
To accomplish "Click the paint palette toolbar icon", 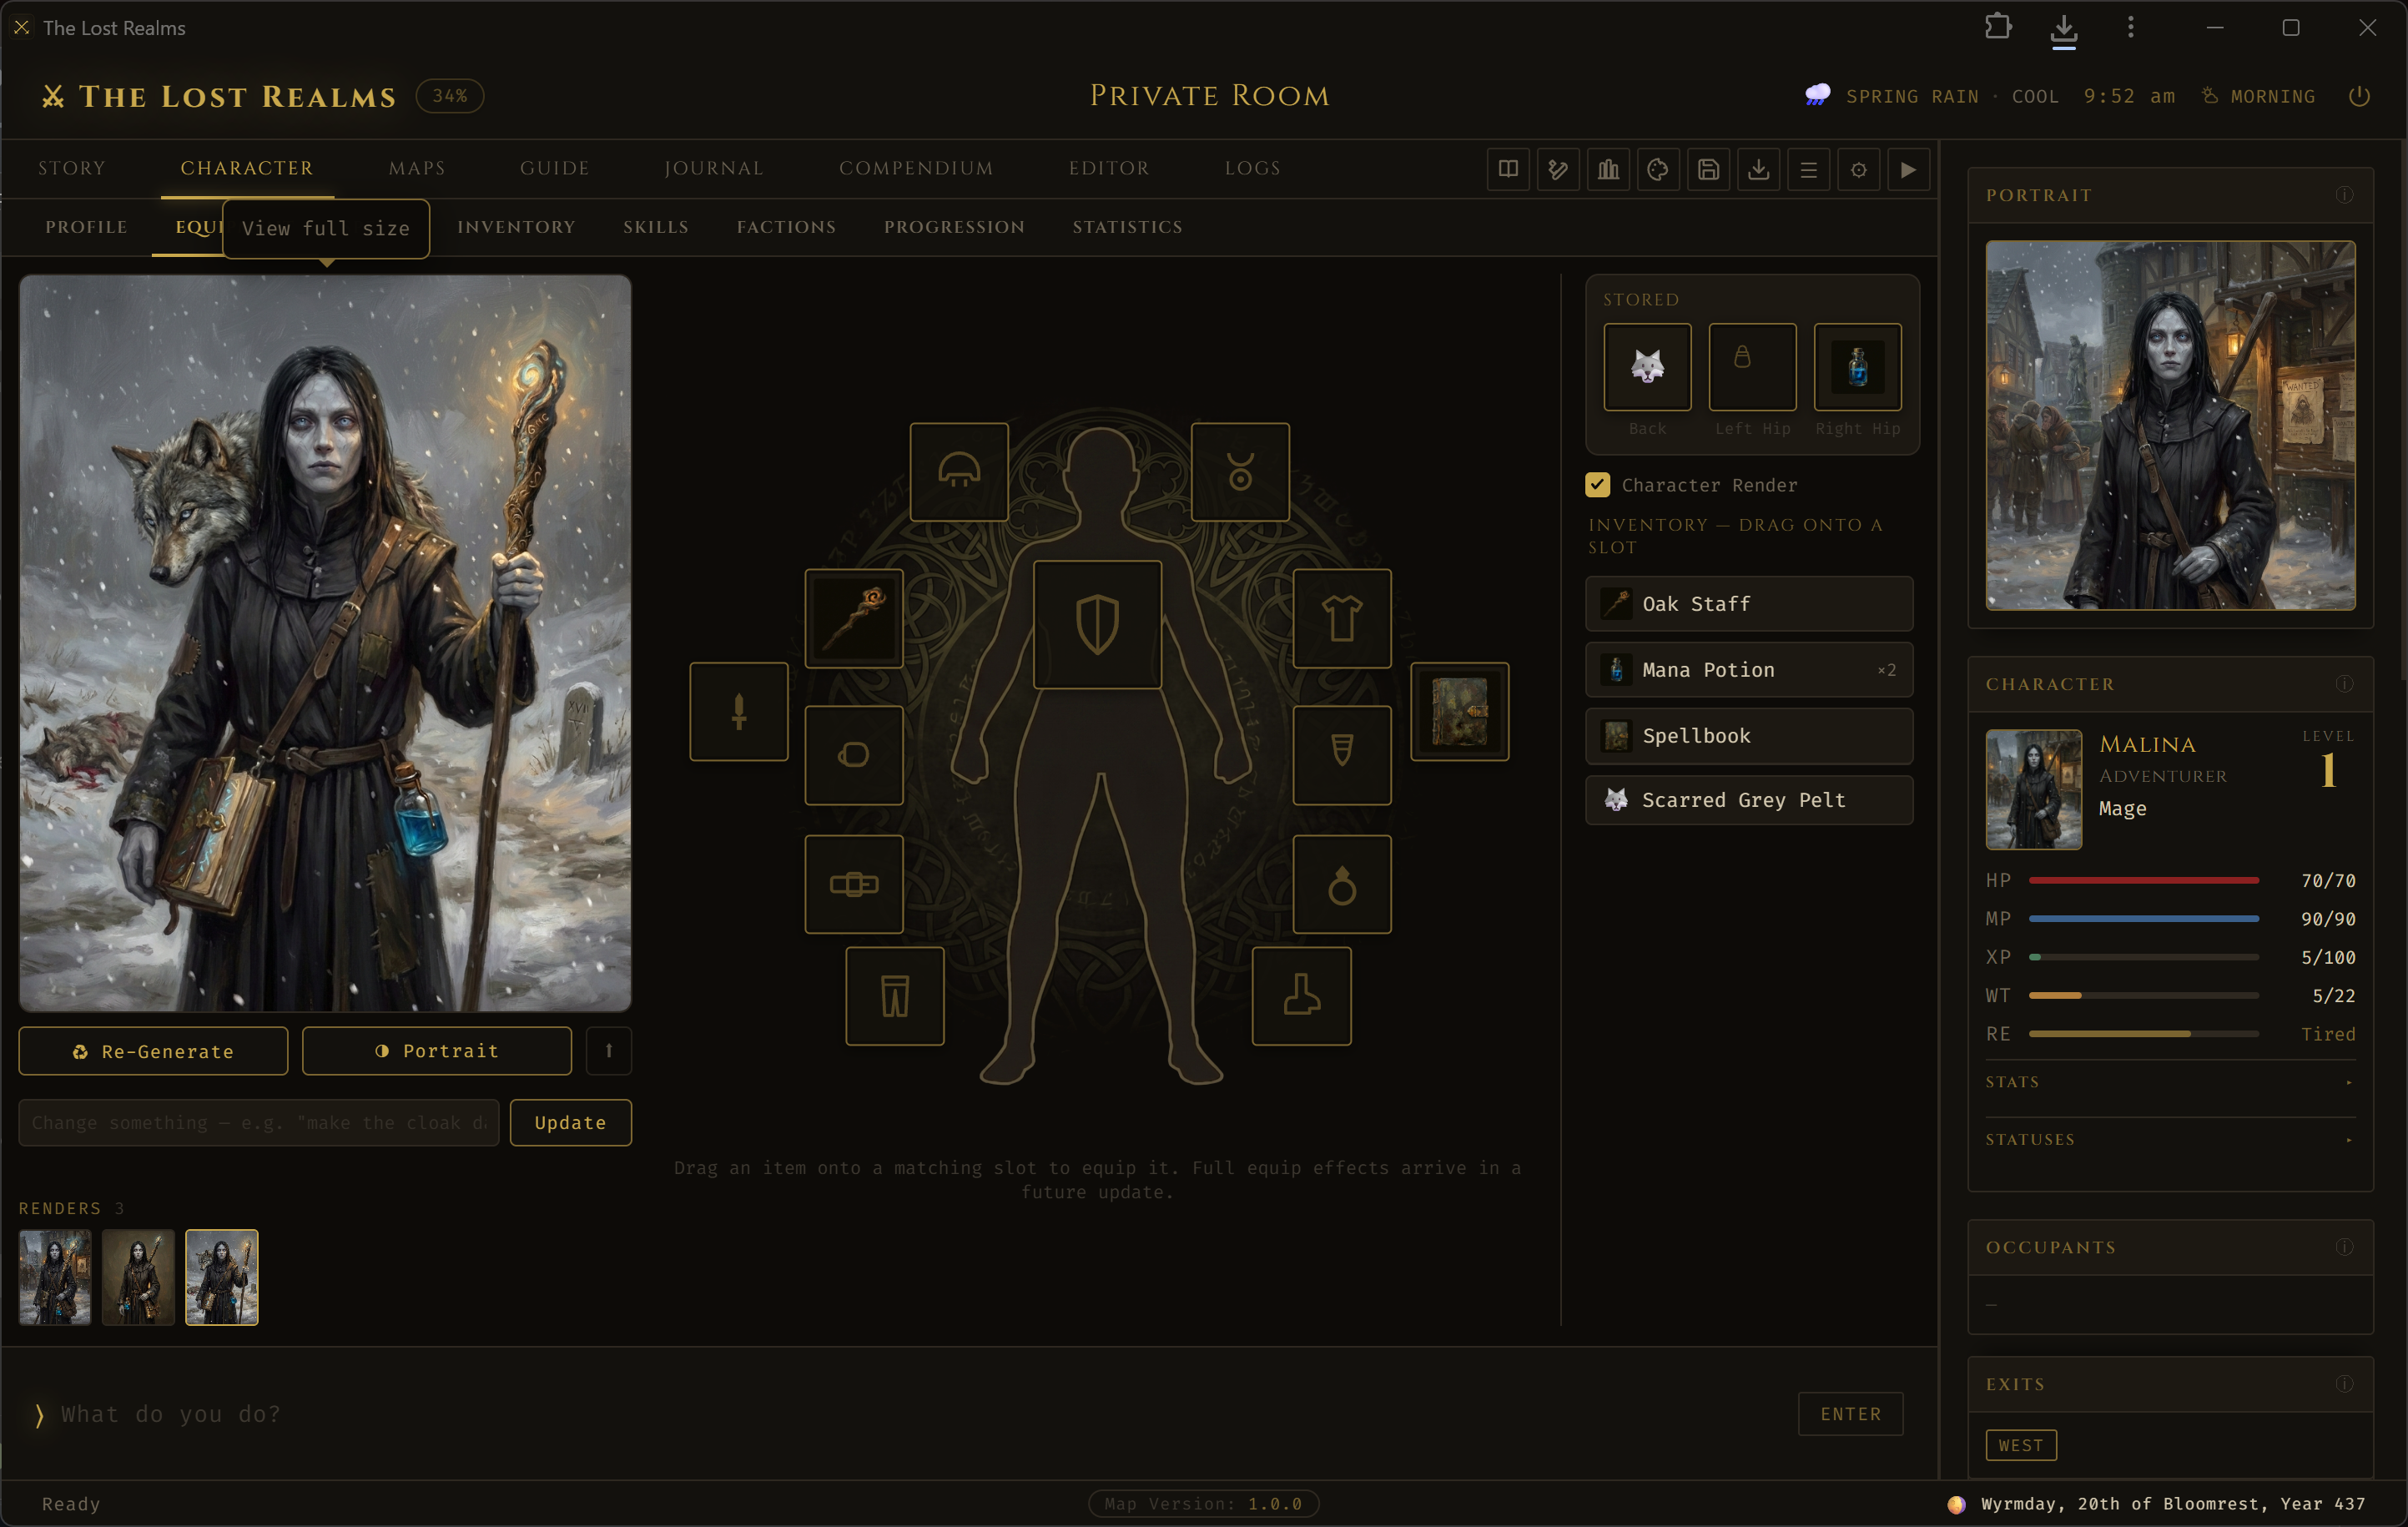I will pos(1658,169).
